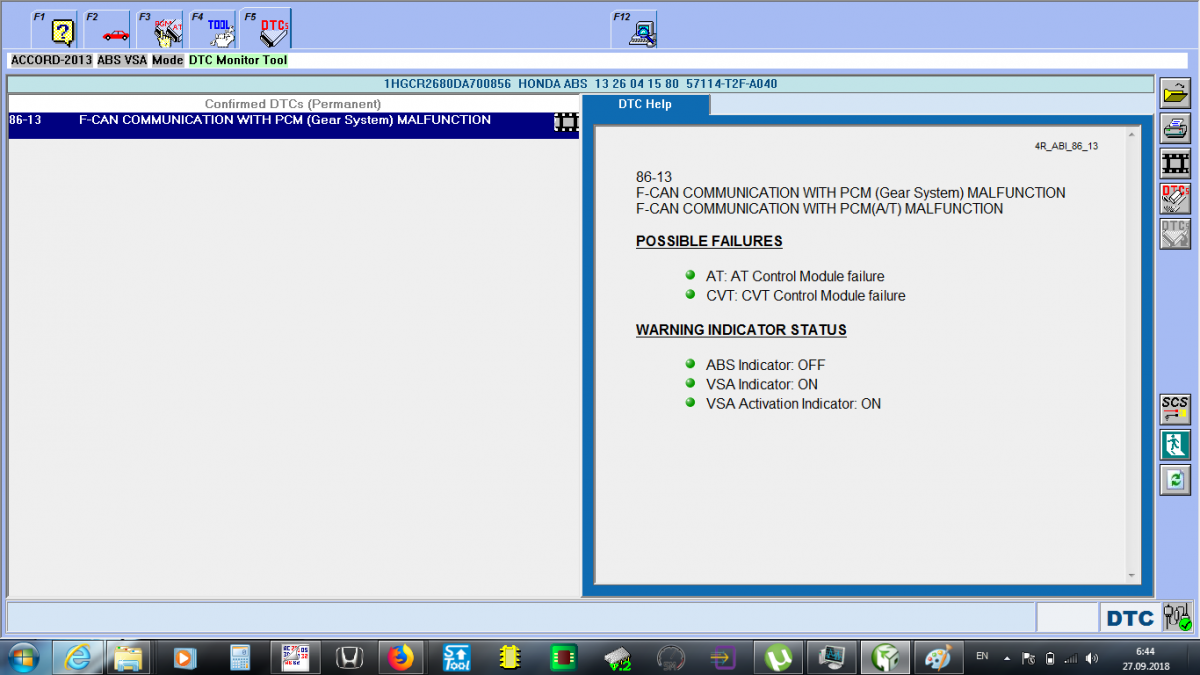This screenshot has width=1200, height=675.
Task: Click the greyed-out DTC icon in right toolbar
Action: [1175, 234]
